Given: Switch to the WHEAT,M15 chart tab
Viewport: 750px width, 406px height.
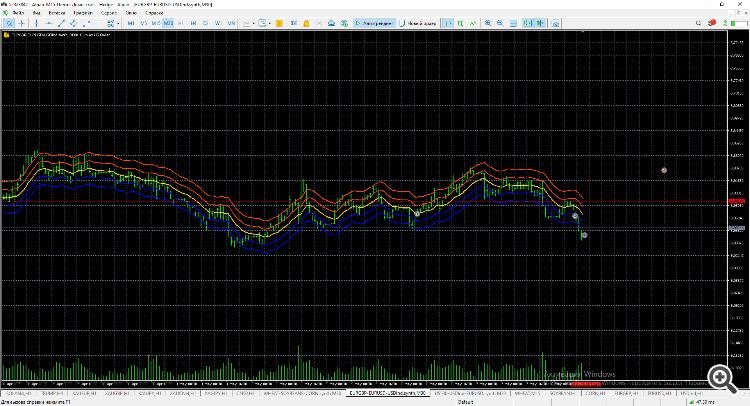Looking at the screenshot, I should point(527,393).
